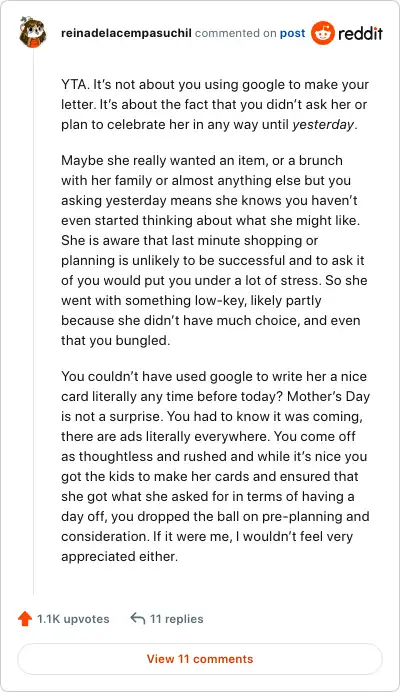Click the 1.1K upvotes count
This screenshot has width=400, height=692.
point(73,619)
